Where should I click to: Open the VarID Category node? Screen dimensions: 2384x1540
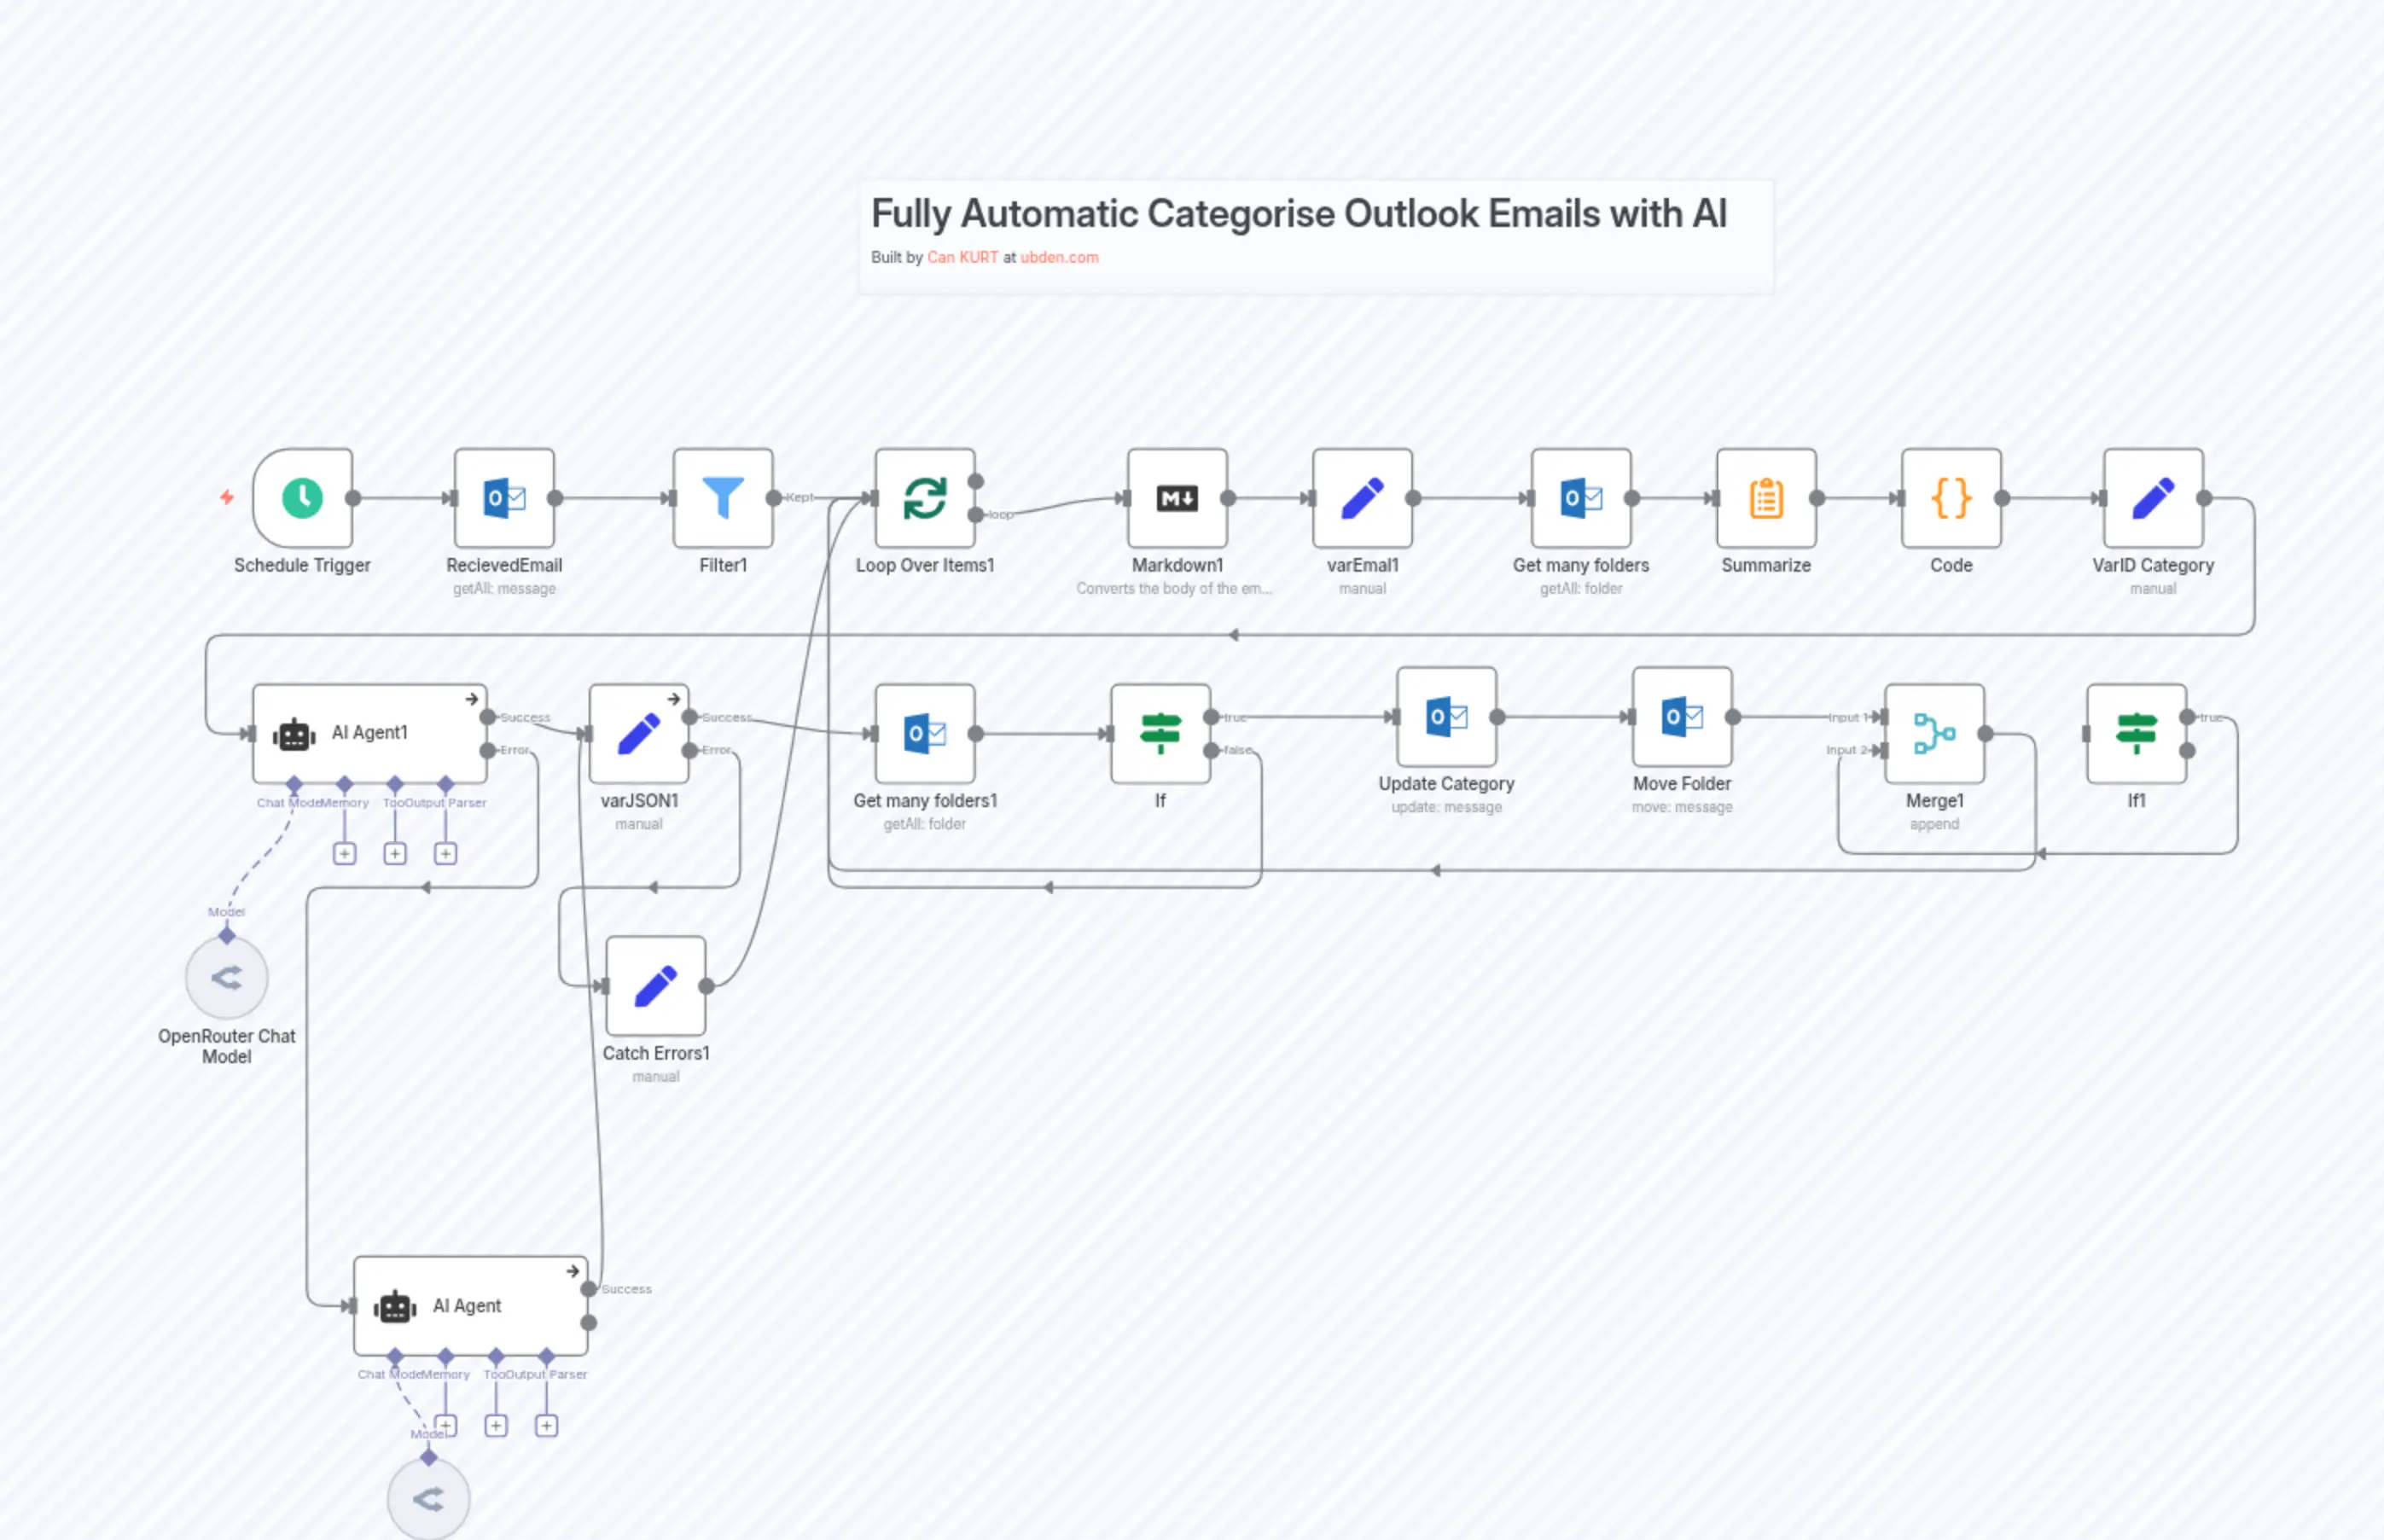(x=2153, y=497)
